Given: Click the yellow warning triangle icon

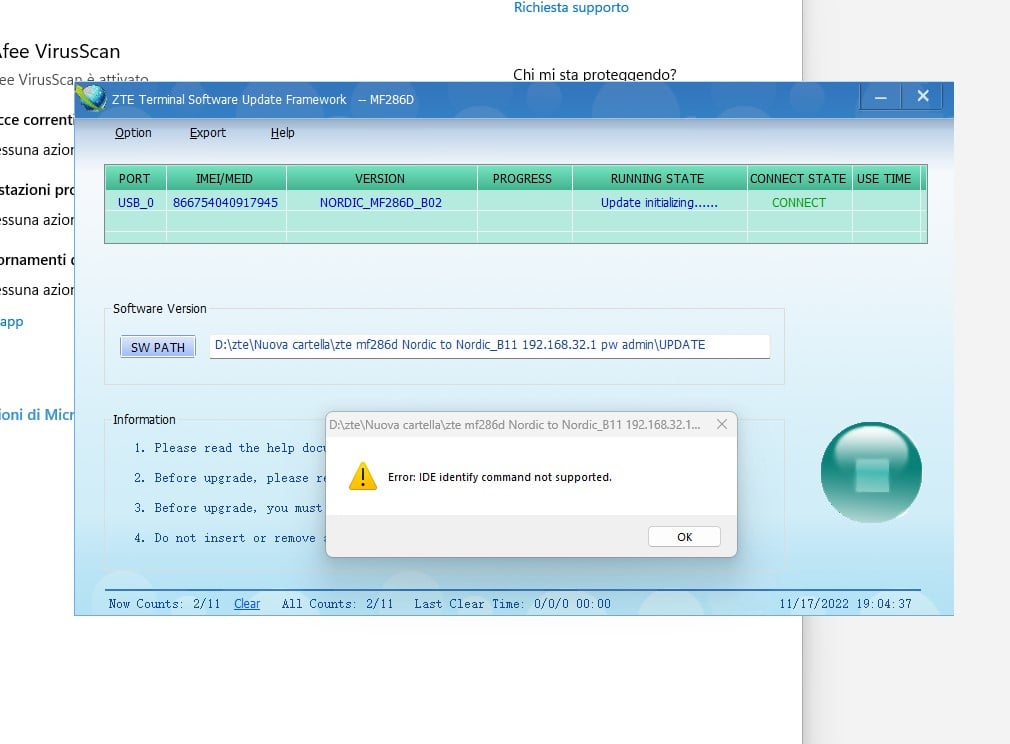Looking at the screenshot, I should [x=363, y=477].
